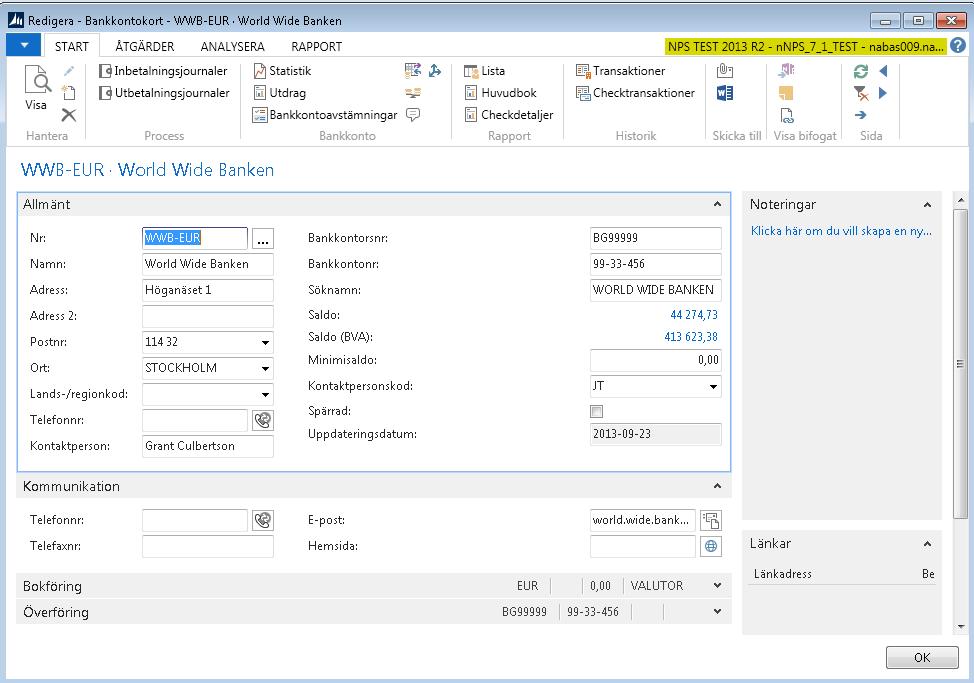Click the OneNote icon in Visa bifogat
The image size is (974, 683).
(786, 71)
